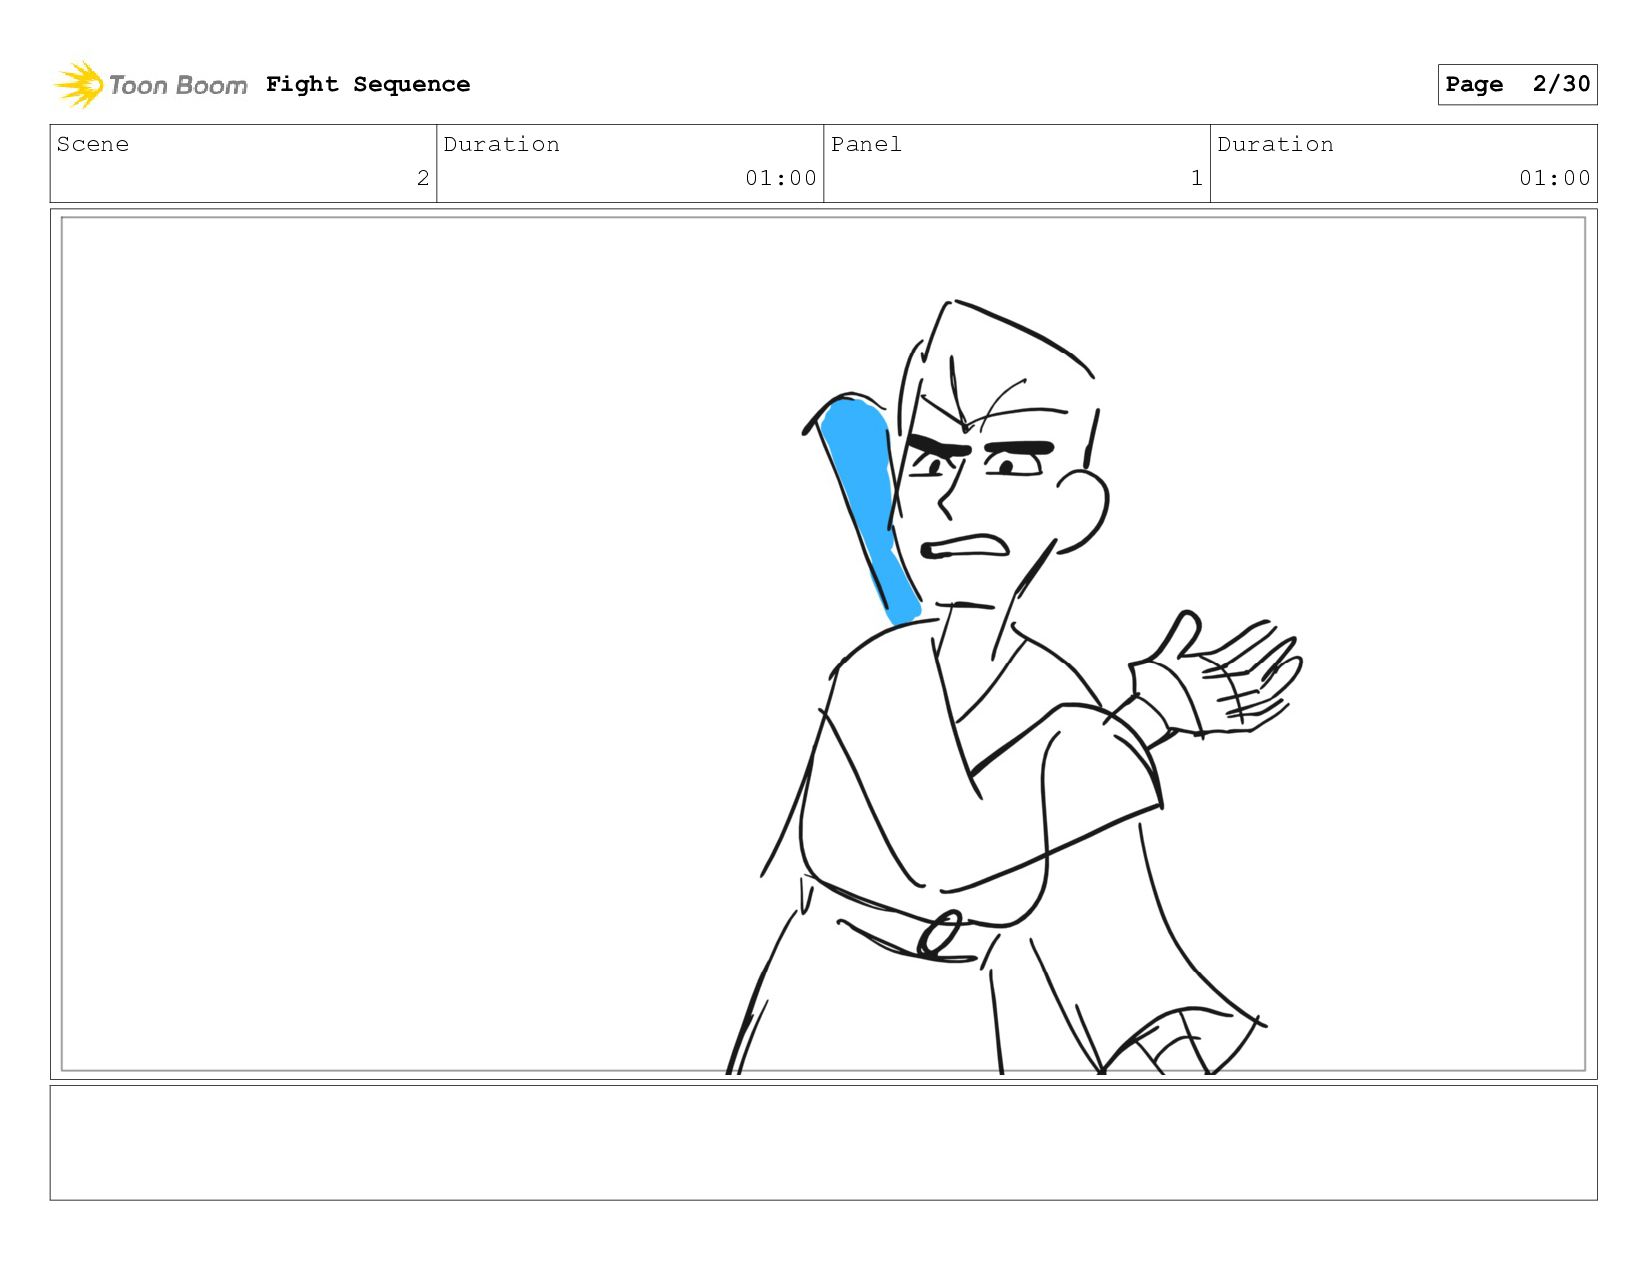Screen dimensions: 1650x1275
Task: Select the 'Fight Sequence' title text
Action: click(368, 85)
